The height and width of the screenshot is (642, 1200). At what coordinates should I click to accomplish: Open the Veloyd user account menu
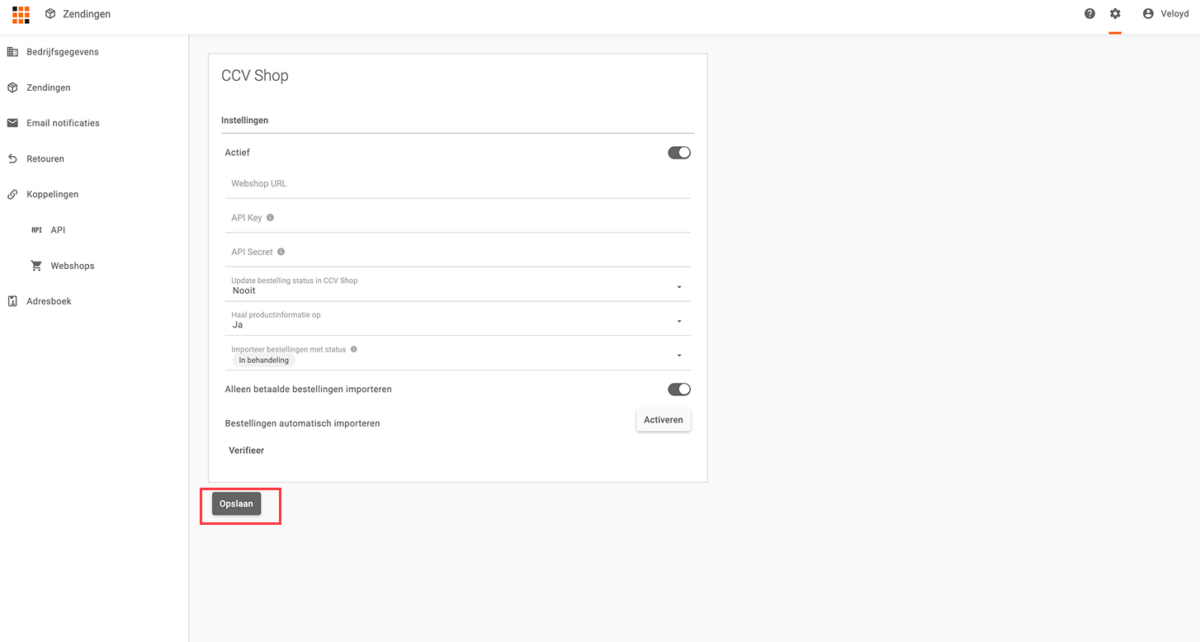point(1166,14)
